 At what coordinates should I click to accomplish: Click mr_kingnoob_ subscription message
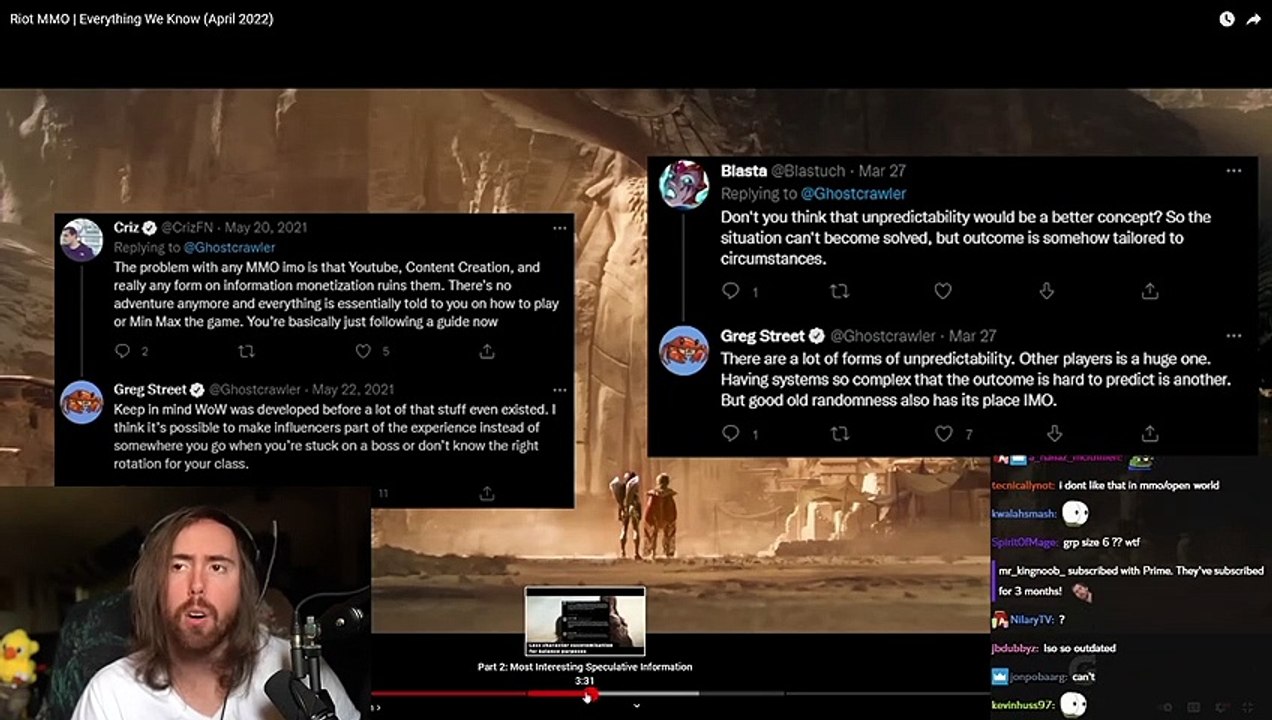[1131, 581]
